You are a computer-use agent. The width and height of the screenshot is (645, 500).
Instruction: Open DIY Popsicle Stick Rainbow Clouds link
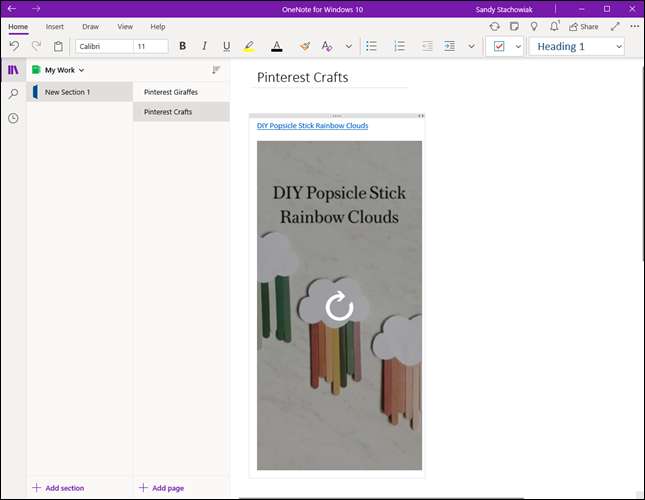[x=312, y=126]
